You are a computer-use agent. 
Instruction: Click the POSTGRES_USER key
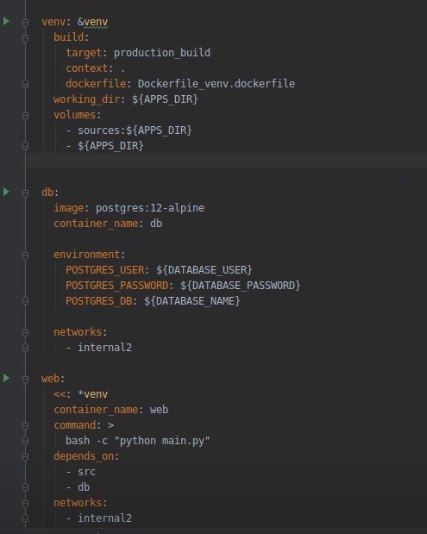click(x=105, y=270)
